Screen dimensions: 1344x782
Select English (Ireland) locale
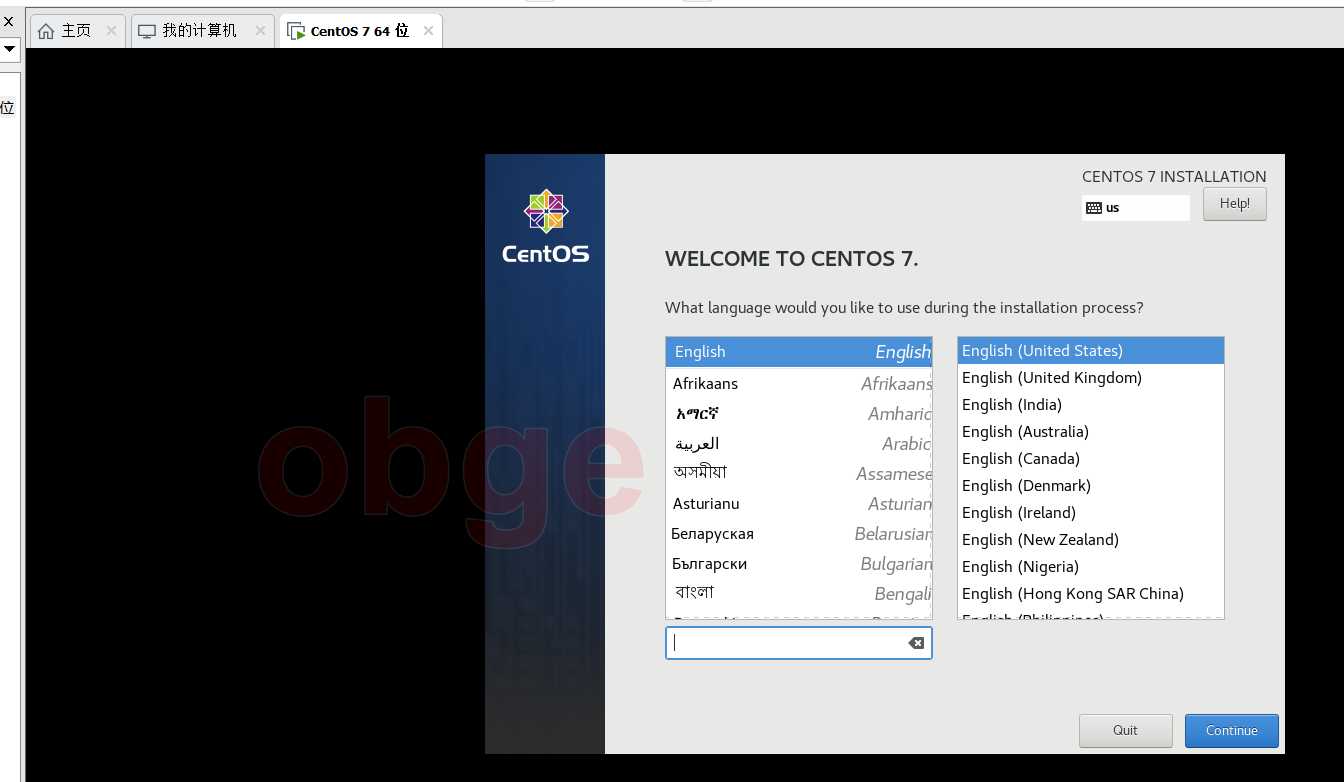pos(1090,513)
